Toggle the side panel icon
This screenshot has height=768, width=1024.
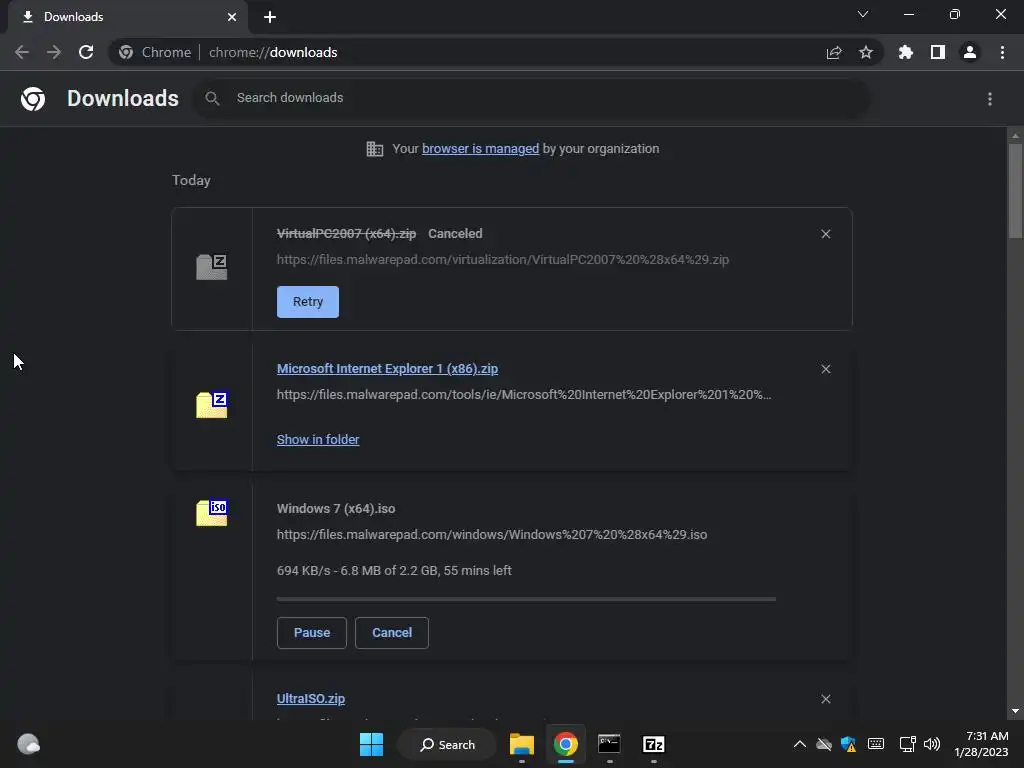938,52
